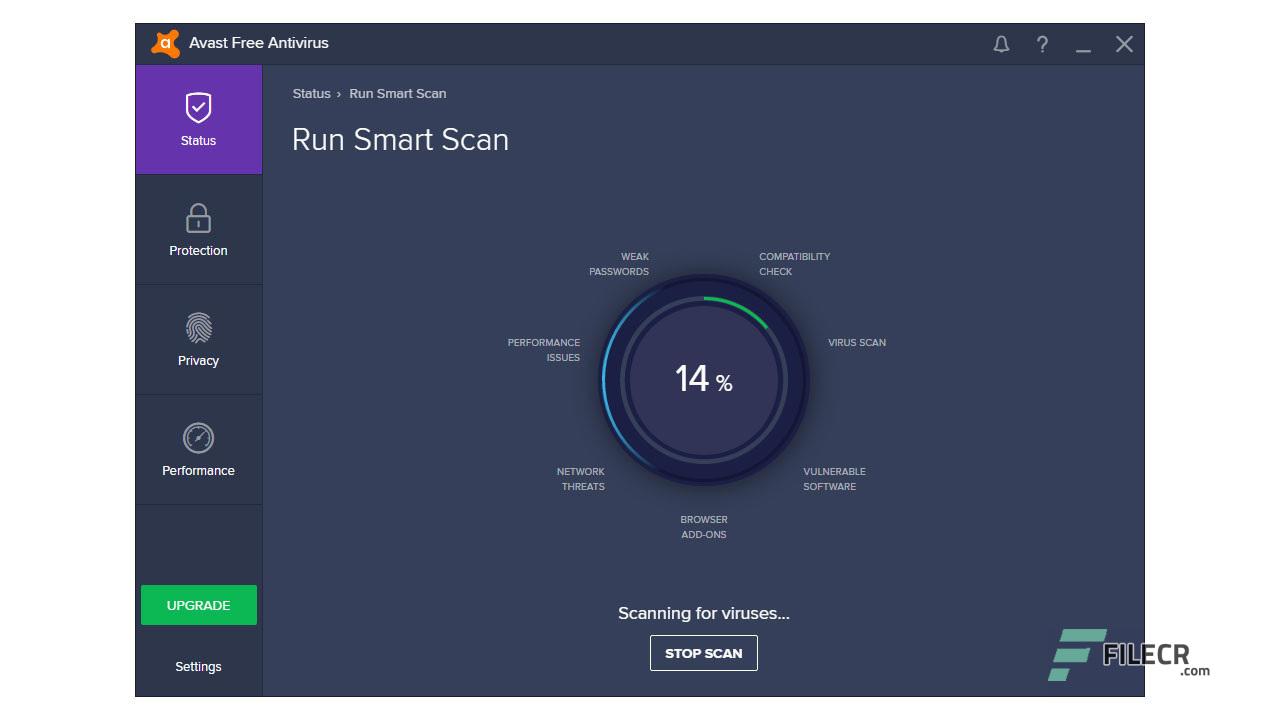Viewport: 1280px width, 720px height.
Task: Click the Protection tab label
Action: (198, 251)
